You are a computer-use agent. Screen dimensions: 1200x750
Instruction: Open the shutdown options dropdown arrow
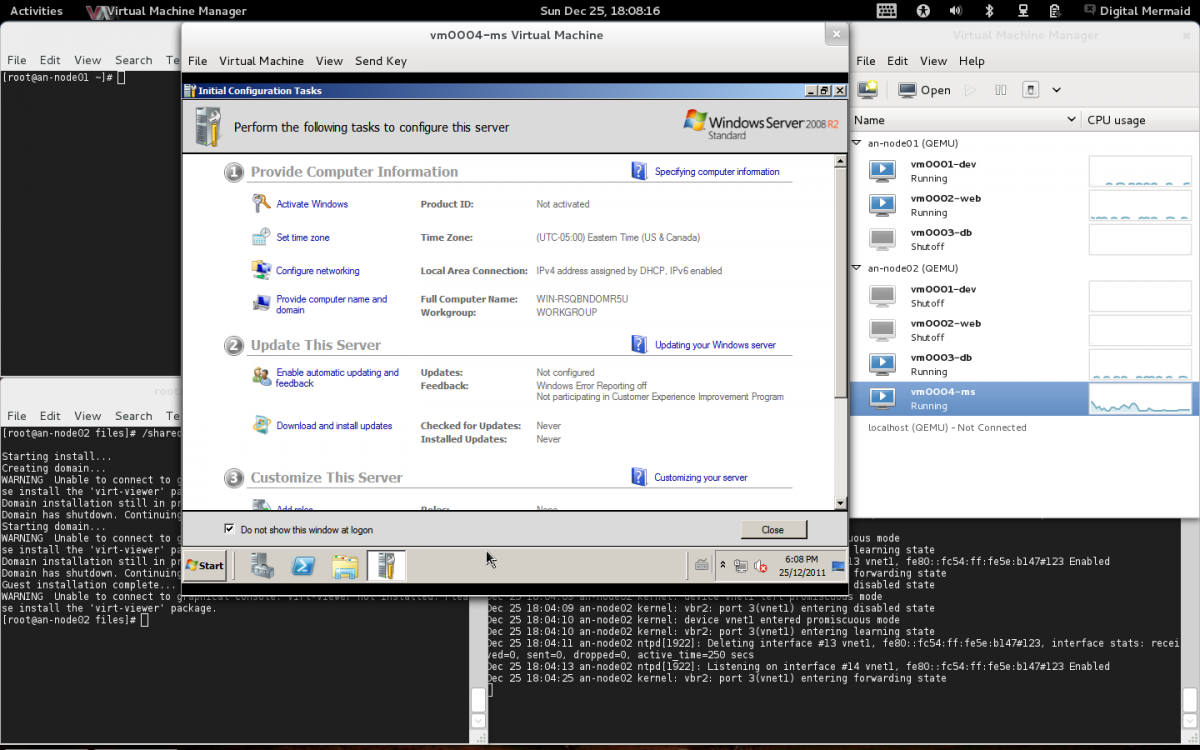pos(1056,90)
